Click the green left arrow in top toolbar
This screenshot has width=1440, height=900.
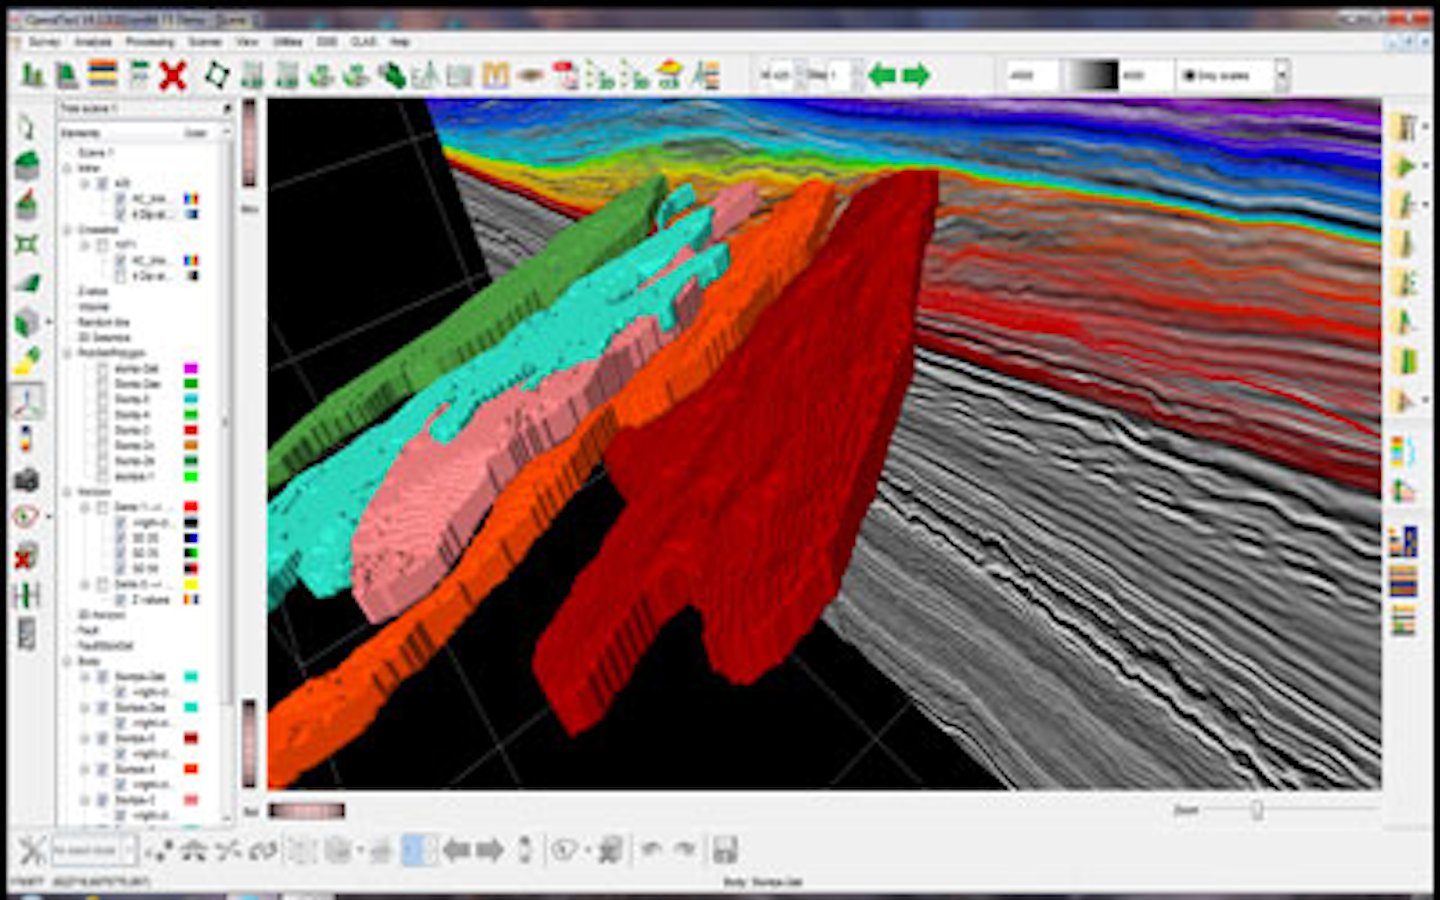pos(881,75)
